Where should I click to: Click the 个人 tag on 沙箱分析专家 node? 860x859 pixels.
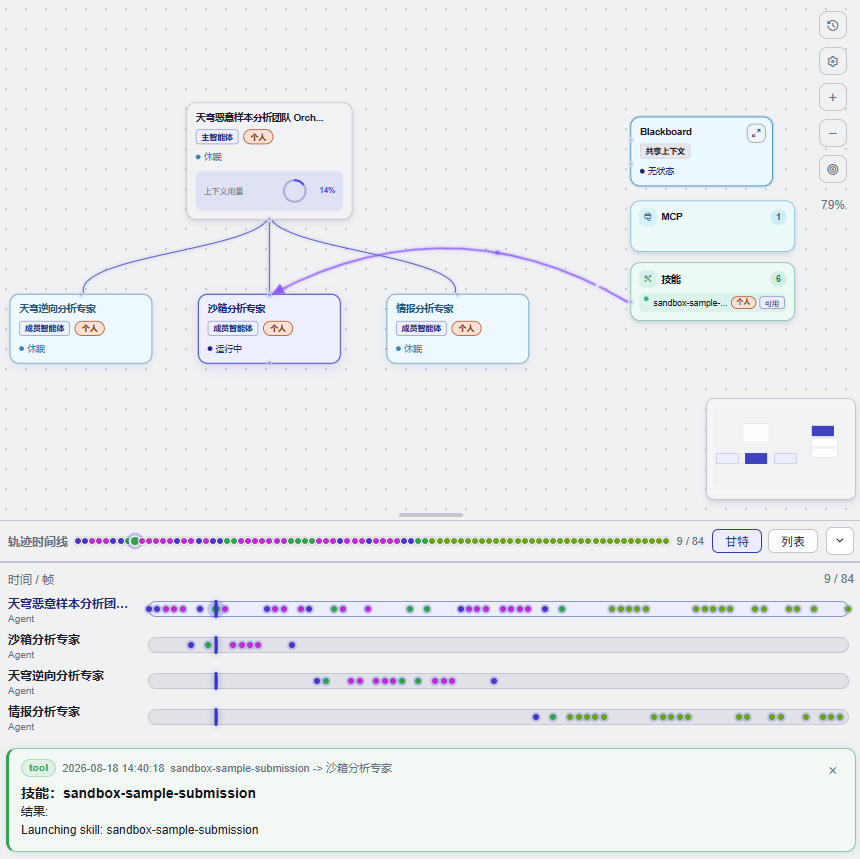(278, 329)
